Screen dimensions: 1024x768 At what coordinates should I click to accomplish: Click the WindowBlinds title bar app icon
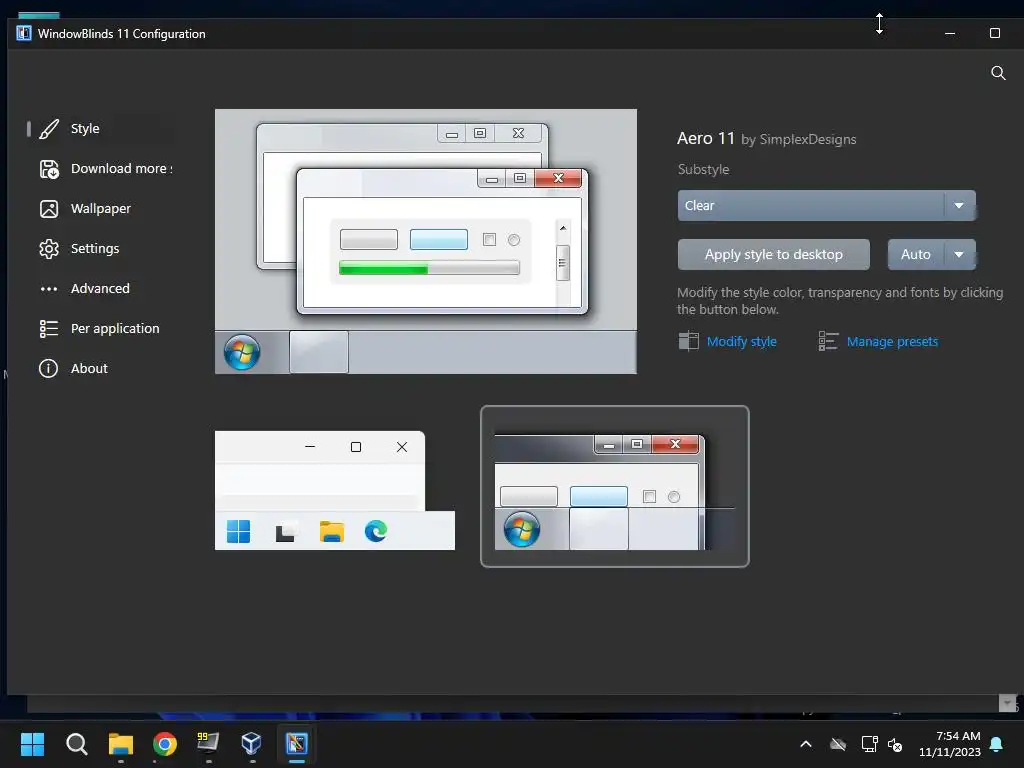24,33
